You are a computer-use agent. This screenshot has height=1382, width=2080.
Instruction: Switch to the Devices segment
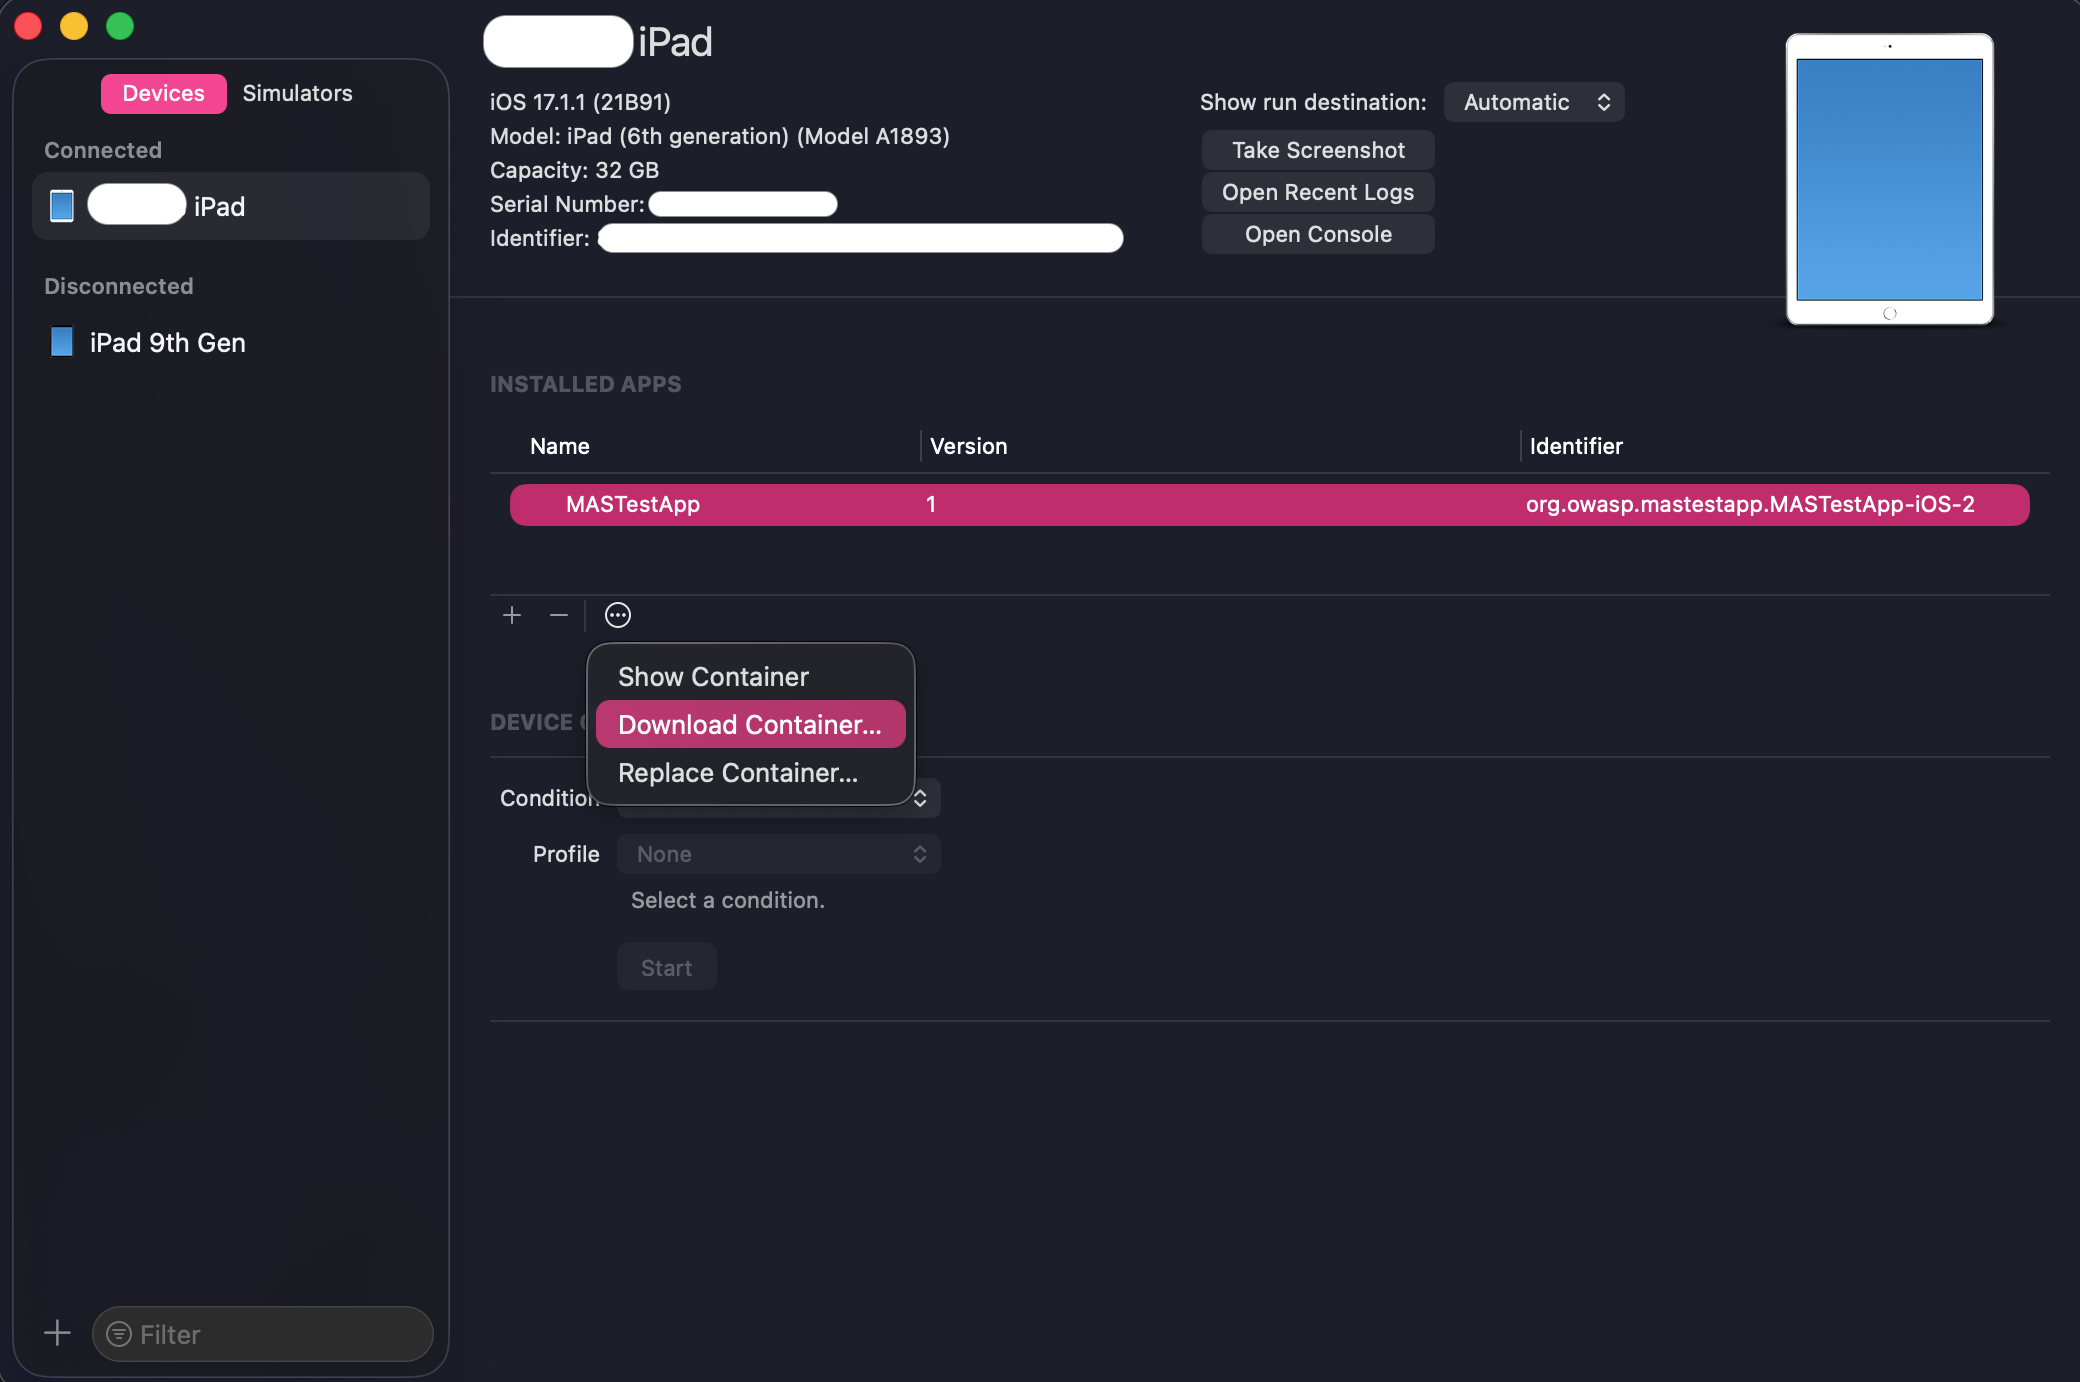163,93
